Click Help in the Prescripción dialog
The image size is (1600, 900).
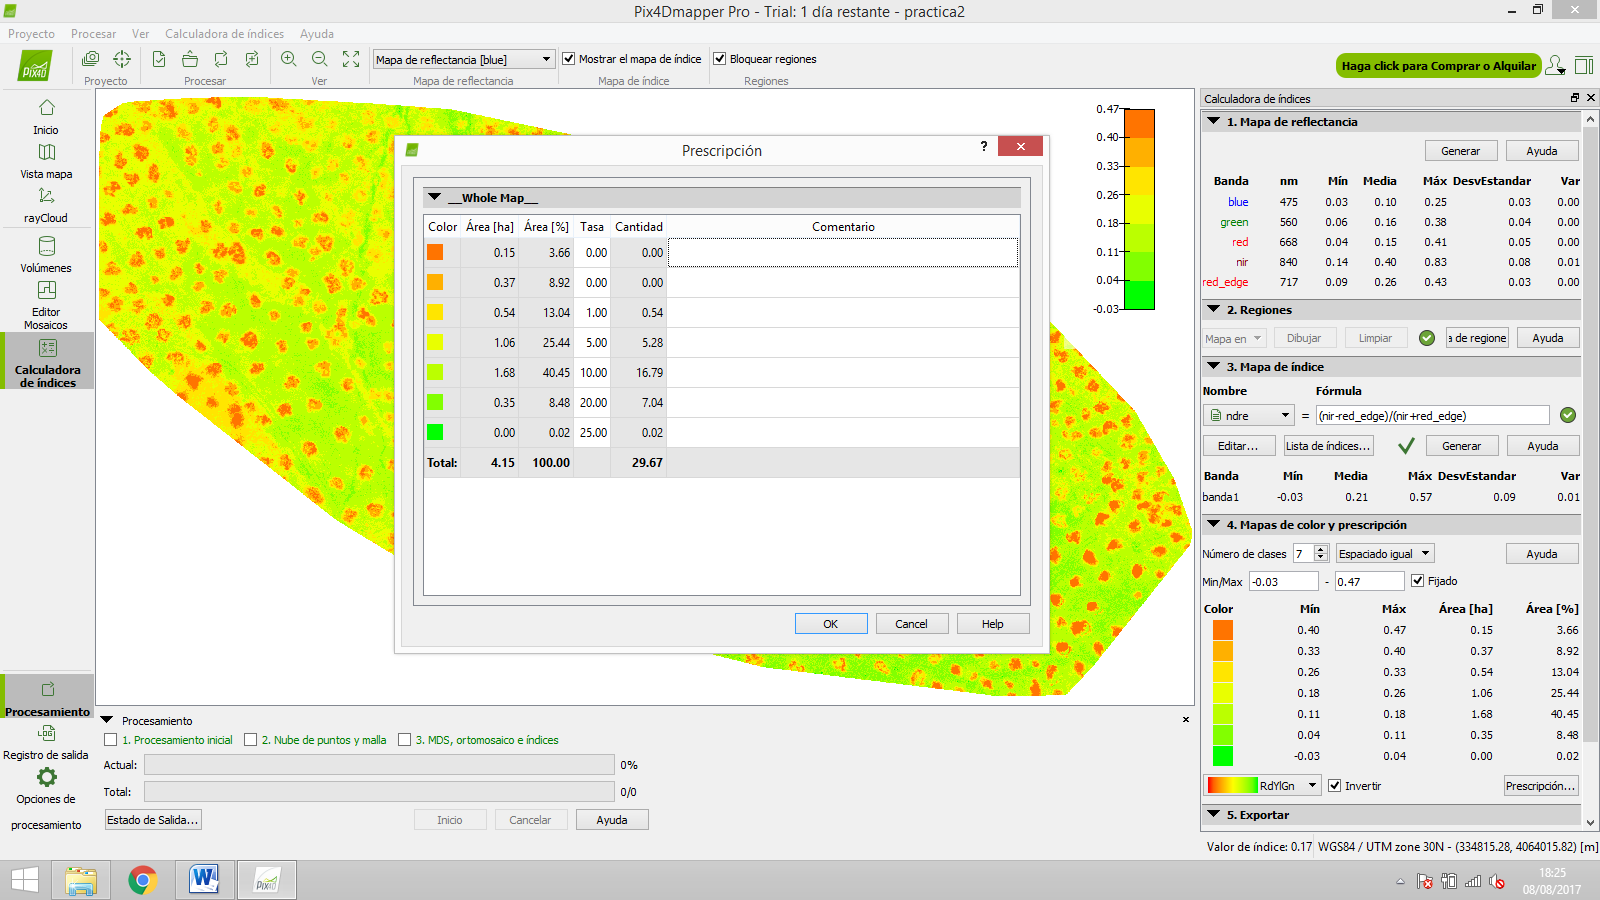pos(992,623)
